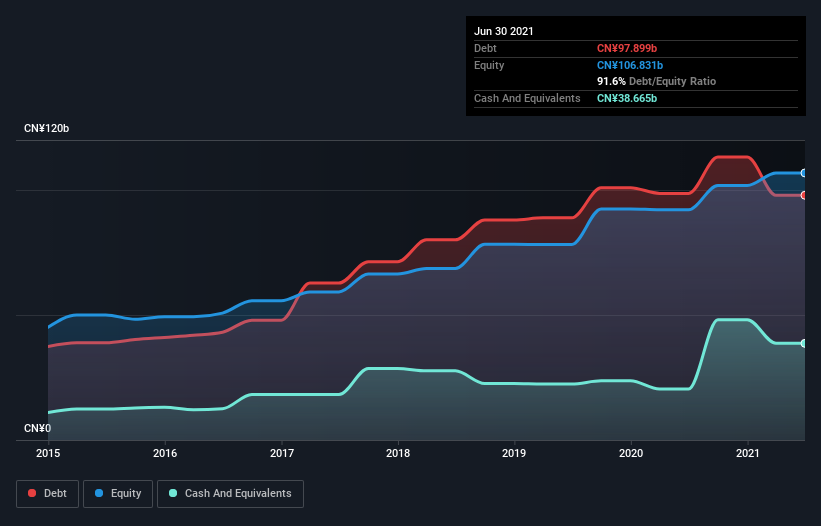Click the 2018 x-axis label
Viewport: 821px width, 526px height.
[398, 453]
